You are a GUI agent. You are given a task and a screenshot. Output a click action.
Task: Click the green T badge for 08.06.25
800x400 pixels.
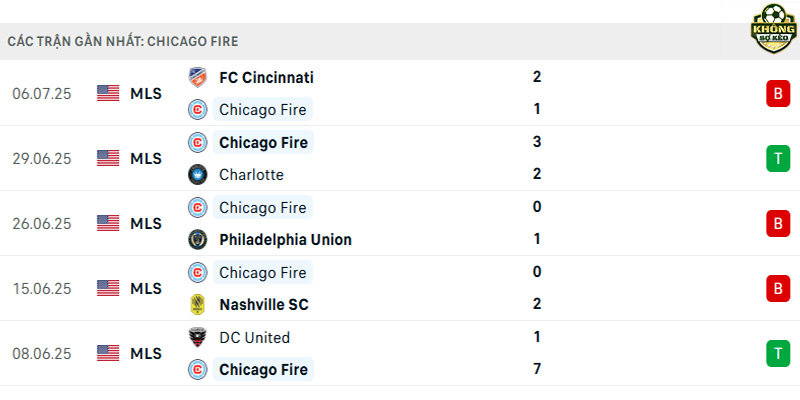(x=778, y=354)
